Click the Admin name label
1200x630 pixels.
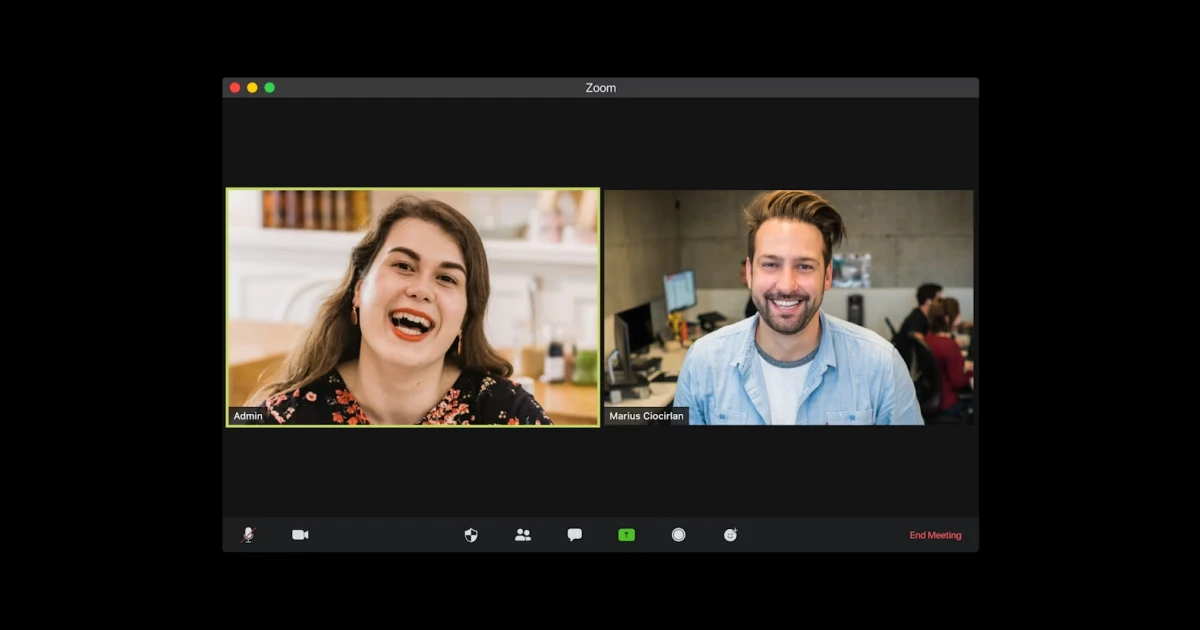[247, 416]
